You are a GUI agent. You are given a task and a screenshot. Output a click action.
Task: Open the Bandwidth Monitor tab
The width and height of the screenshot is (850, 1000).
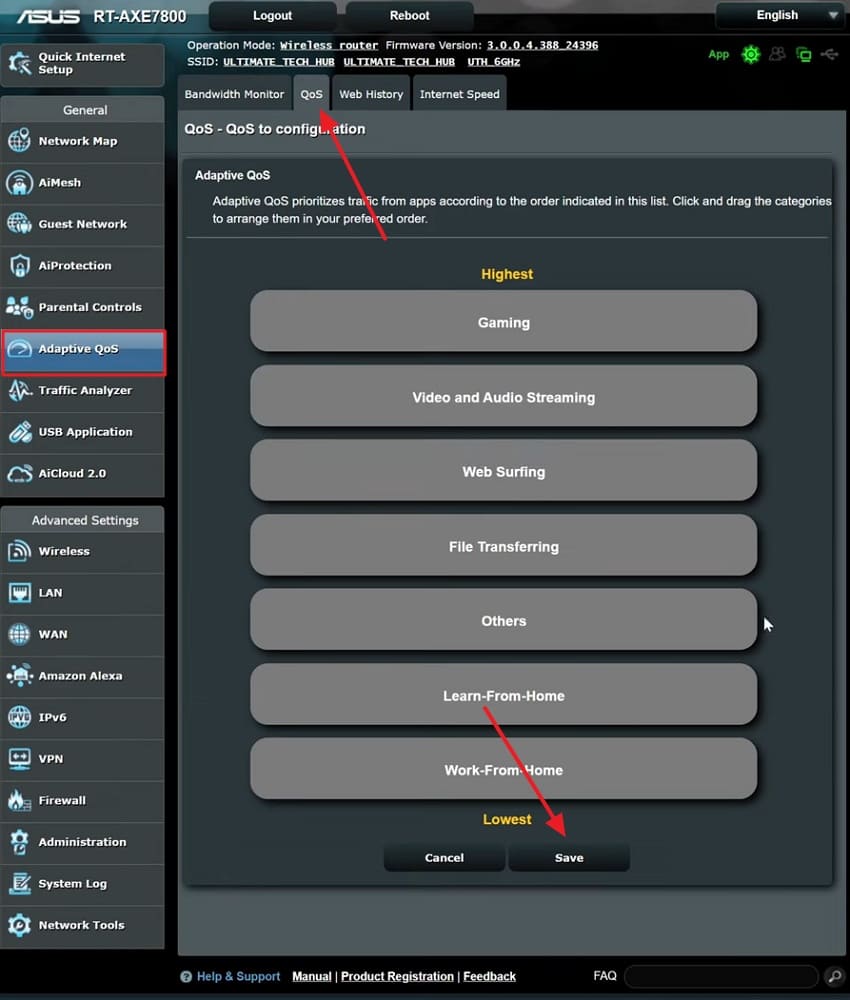(234, 93)
